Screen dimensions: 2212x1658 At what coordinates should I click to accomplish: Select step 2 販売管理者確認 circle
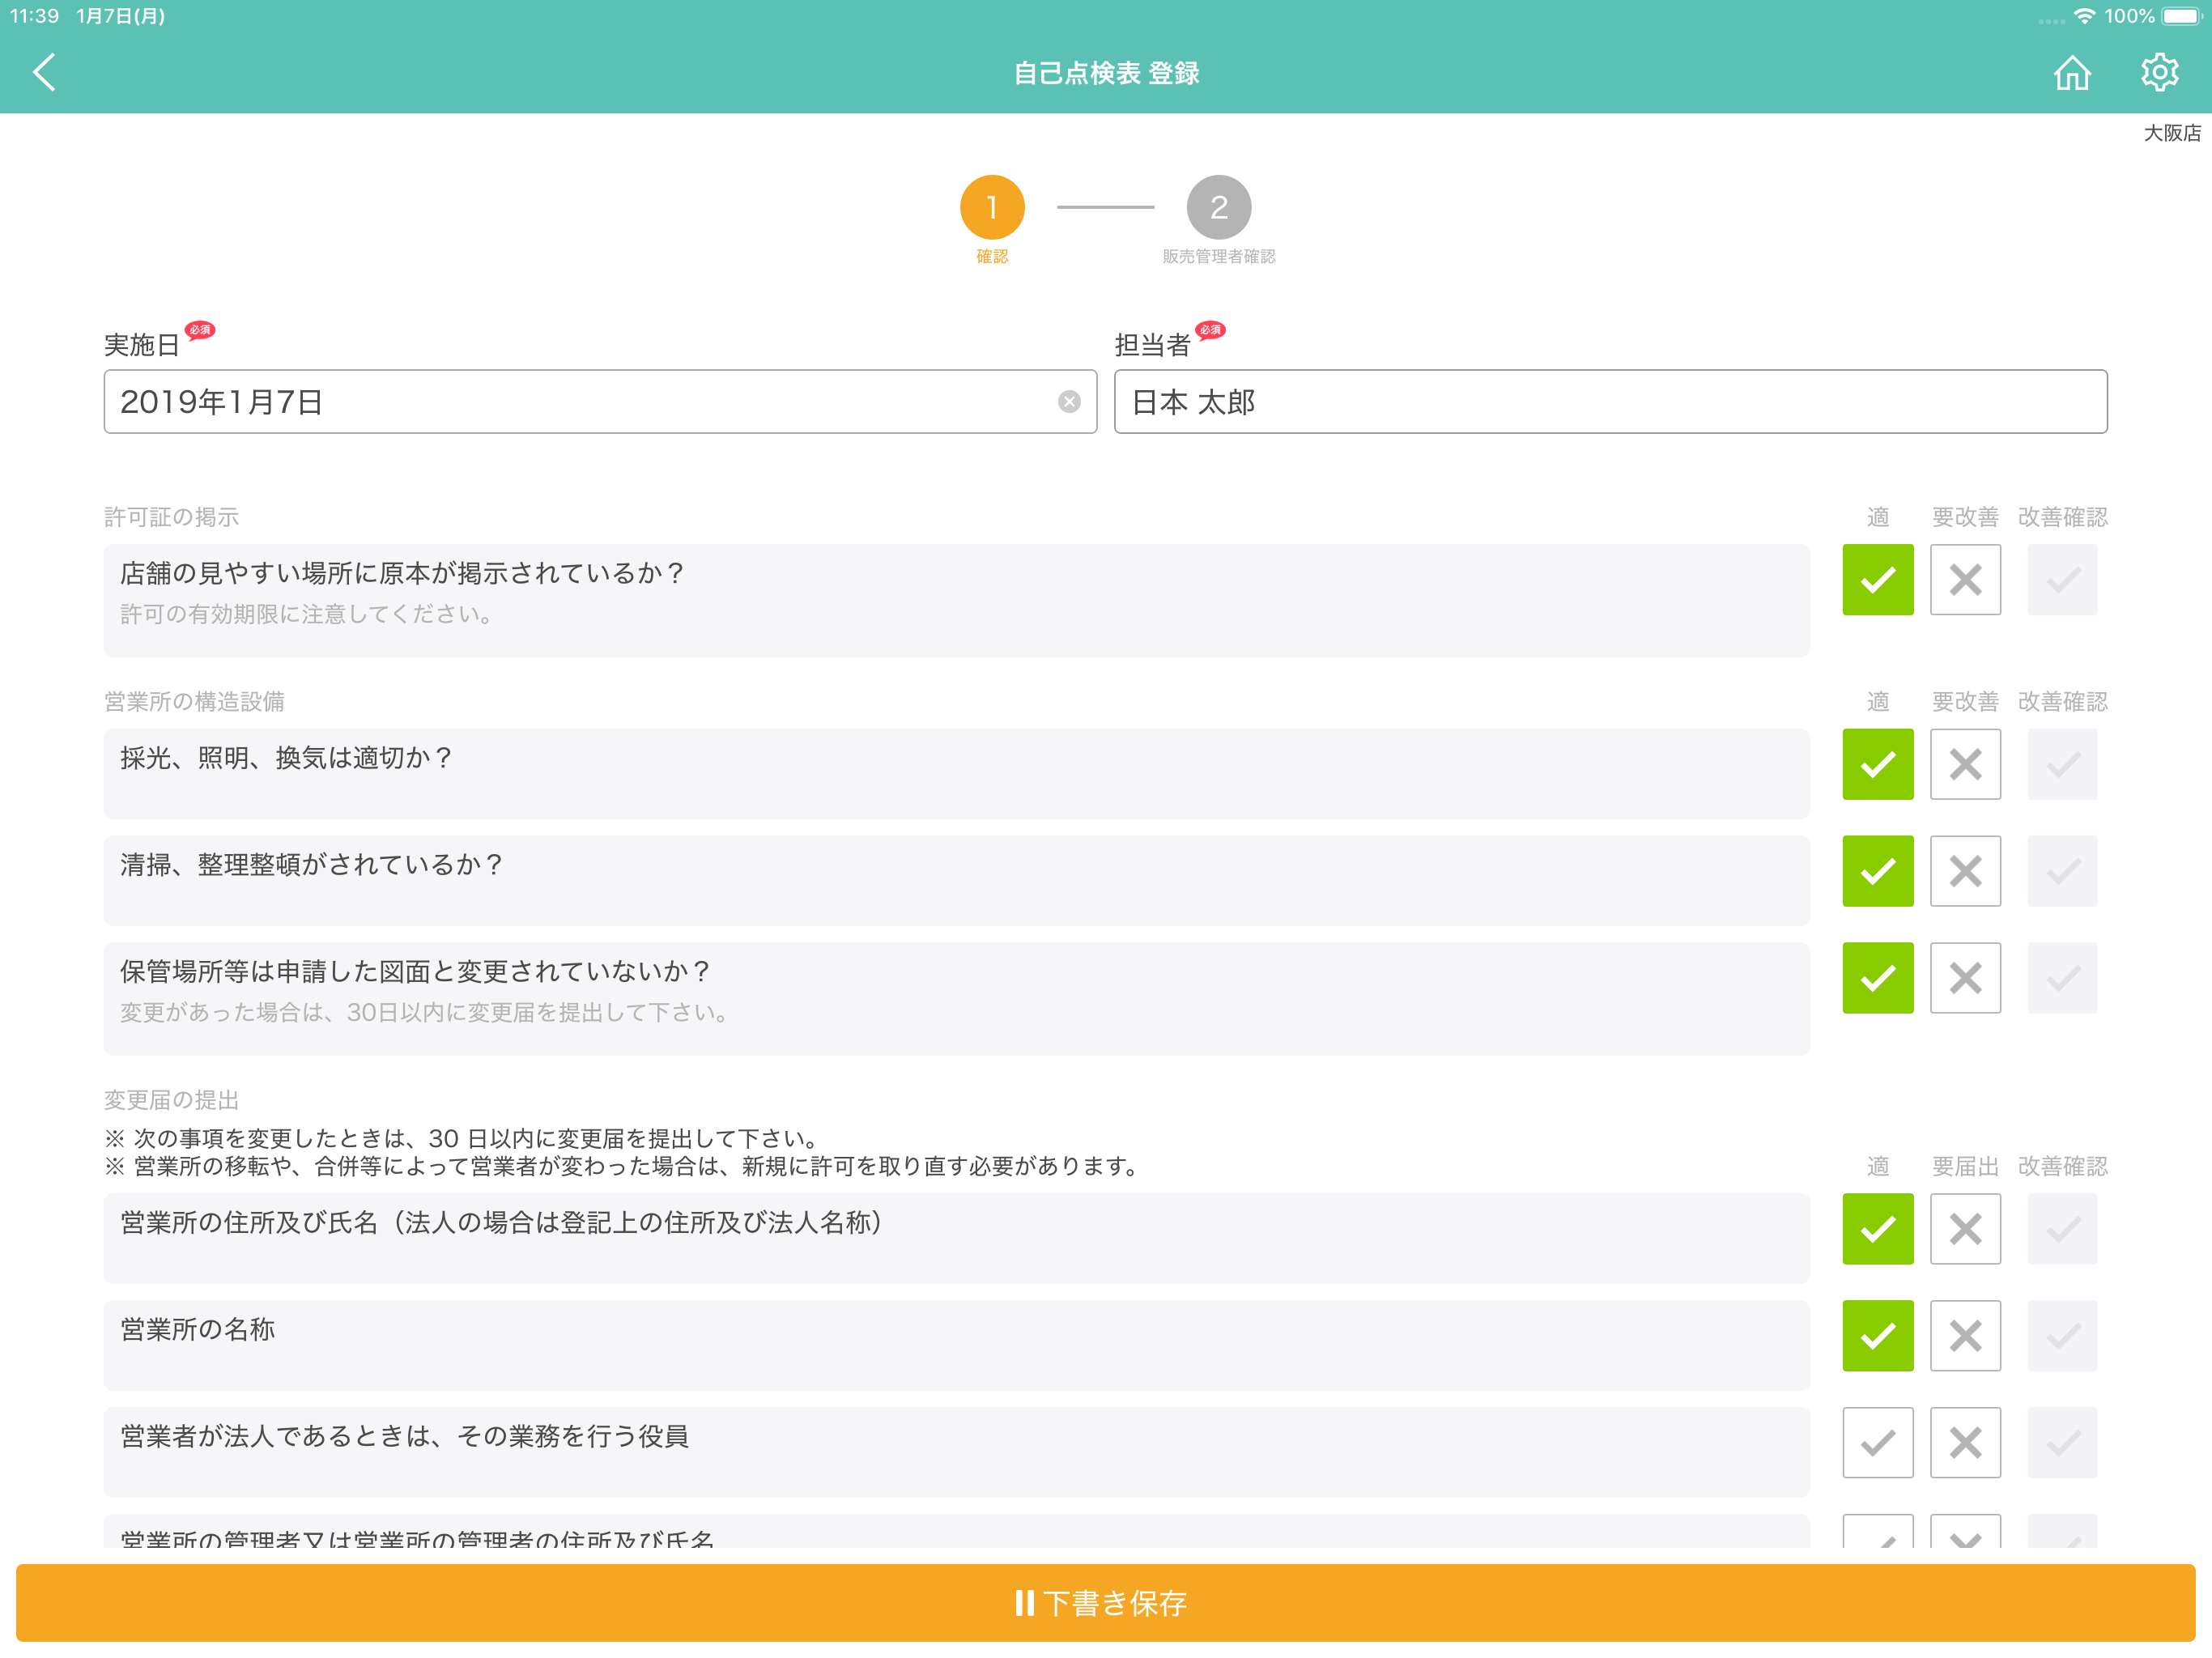pyautogui.click(x=1219, y=209)
